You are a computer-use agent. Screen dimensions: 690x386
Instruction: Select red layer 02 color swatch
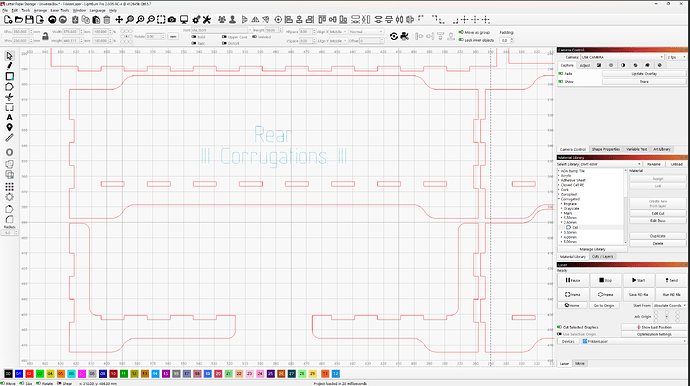(x=29, y=374)
